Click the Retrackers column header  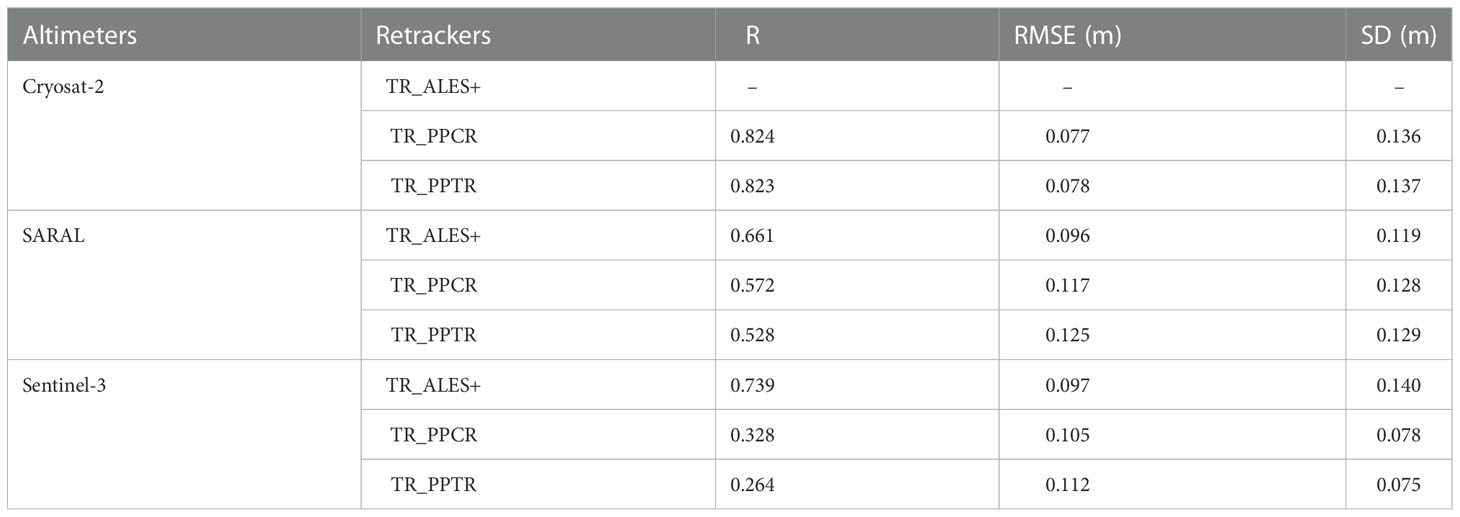click(433, 37)
